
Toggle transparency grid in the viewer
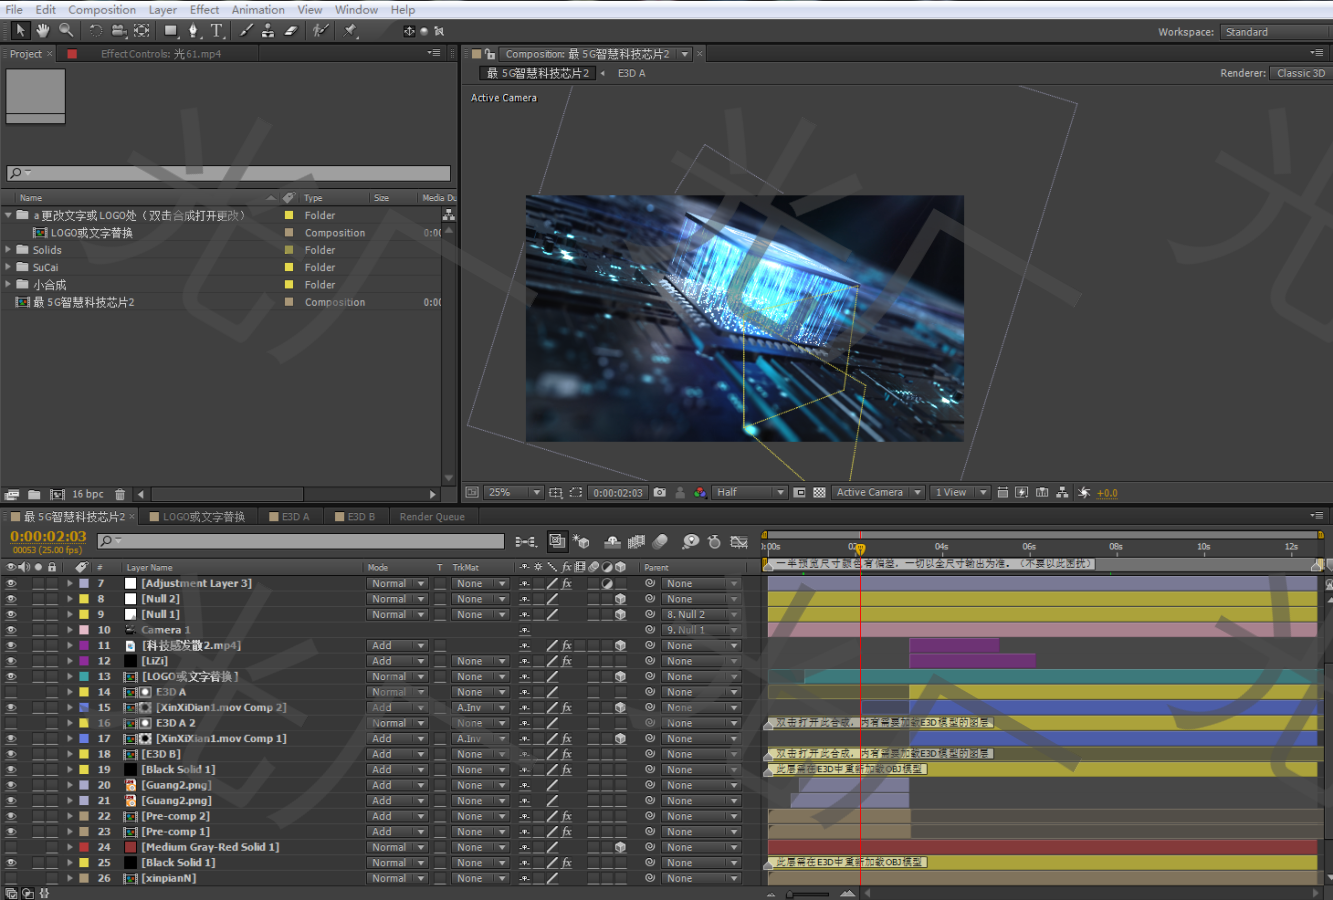(817, 492)
